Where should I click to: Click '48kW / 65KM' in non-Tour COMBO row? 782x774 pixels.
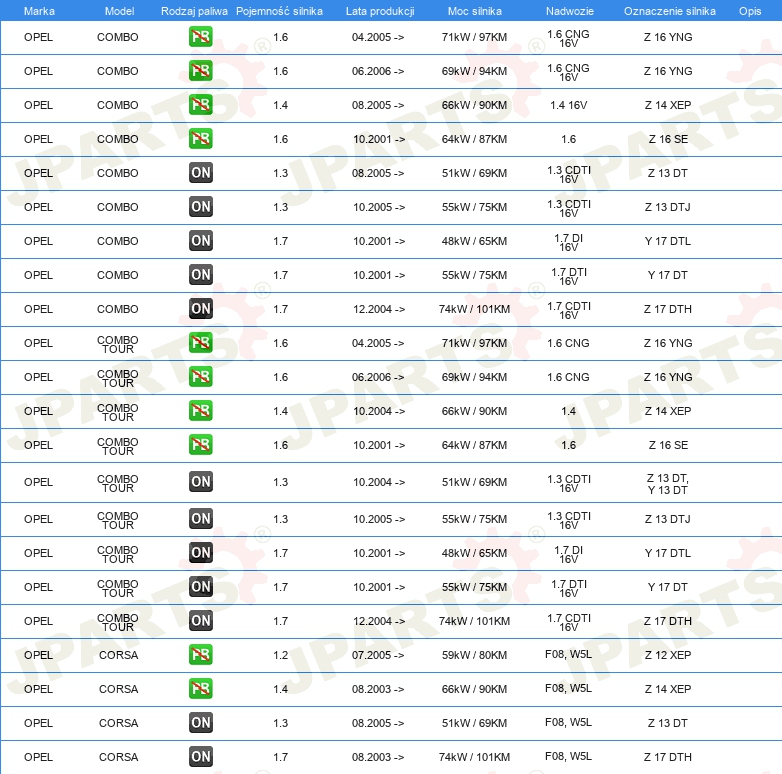(474, 241)
